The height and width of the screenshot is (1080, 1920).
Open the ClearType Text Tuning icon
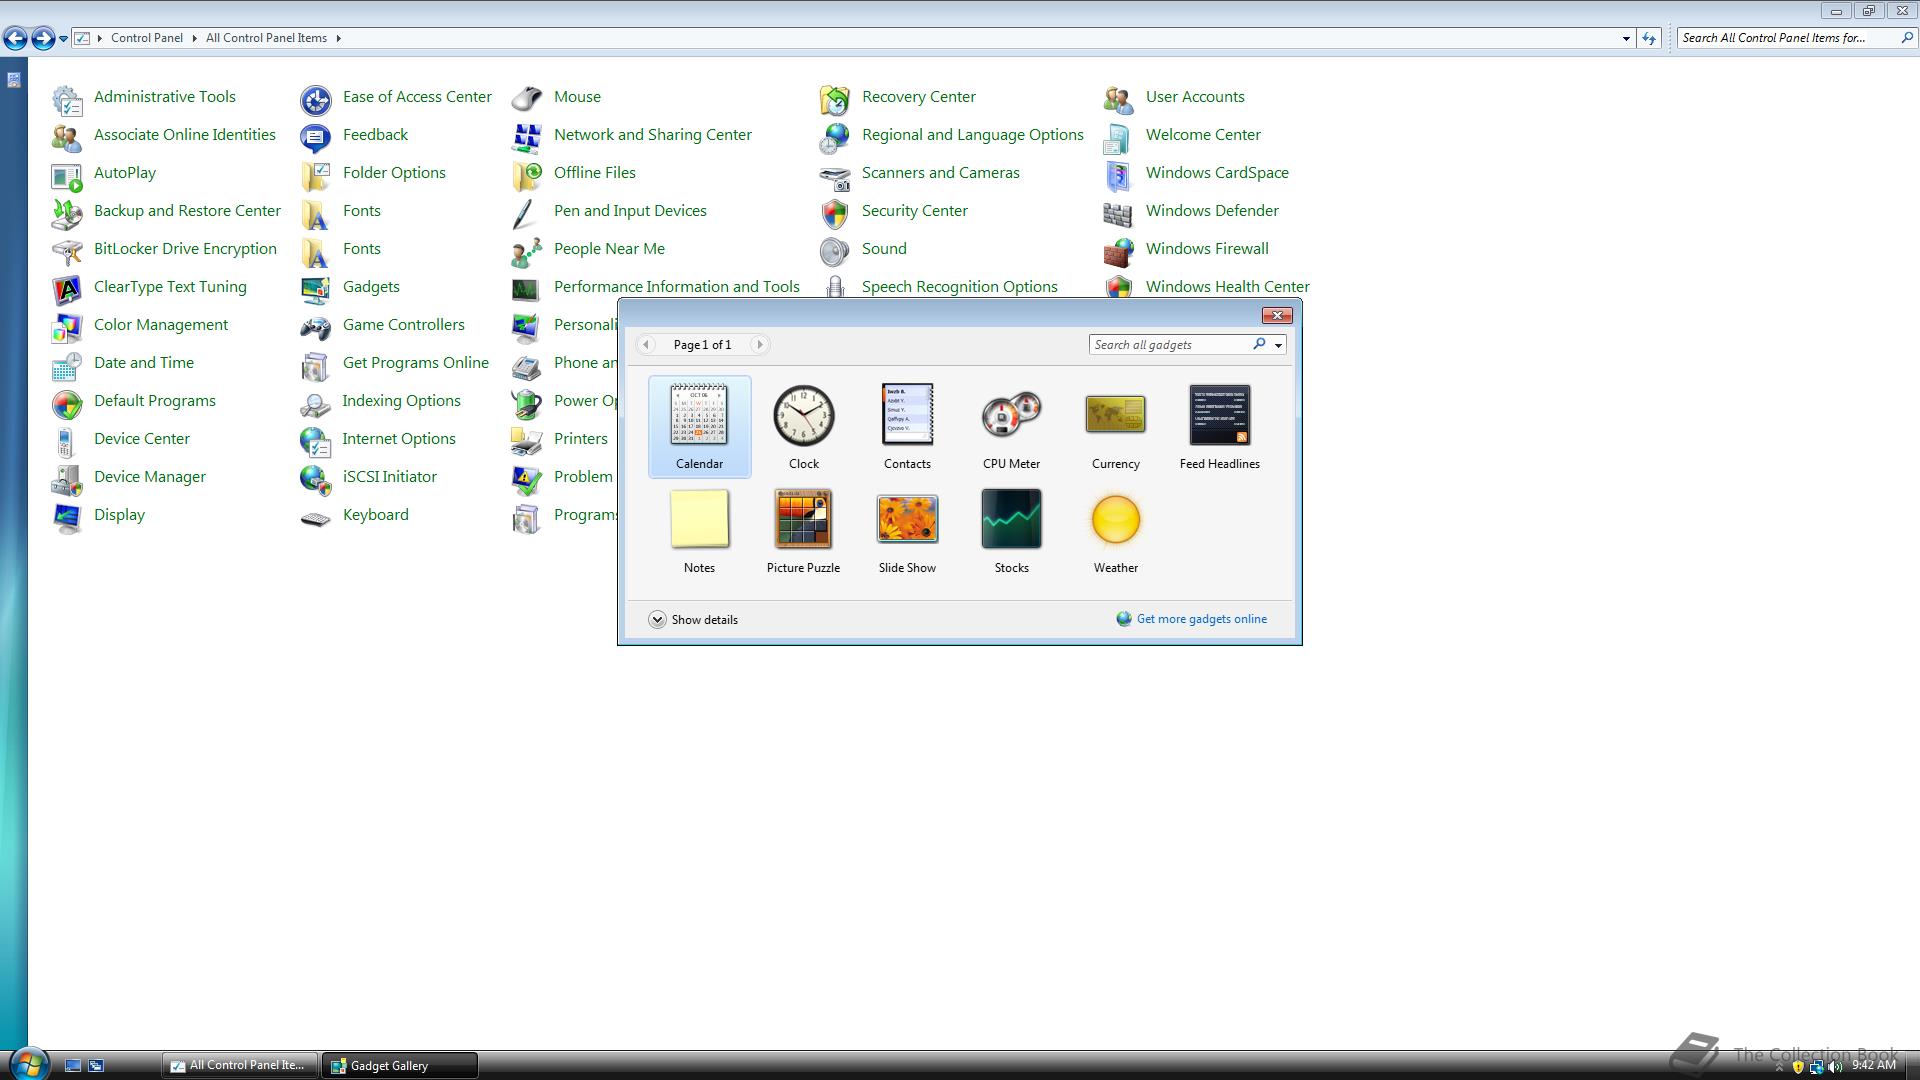67,288
